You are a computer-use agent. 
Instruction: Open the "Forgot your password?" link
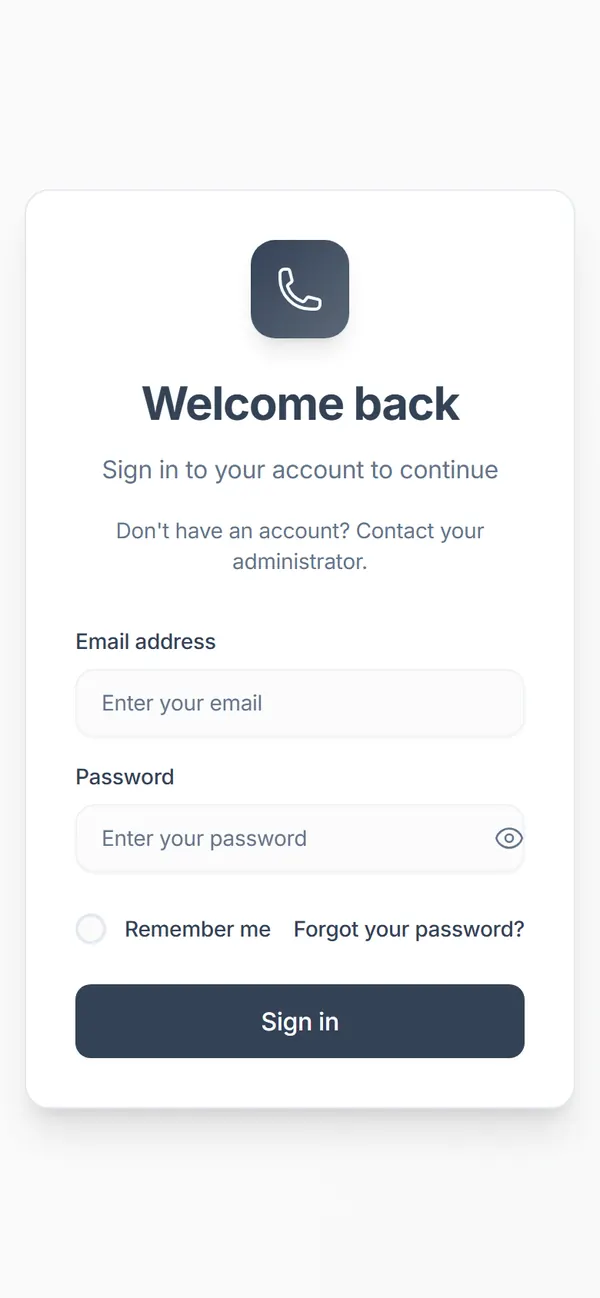[x=409, y=929]
